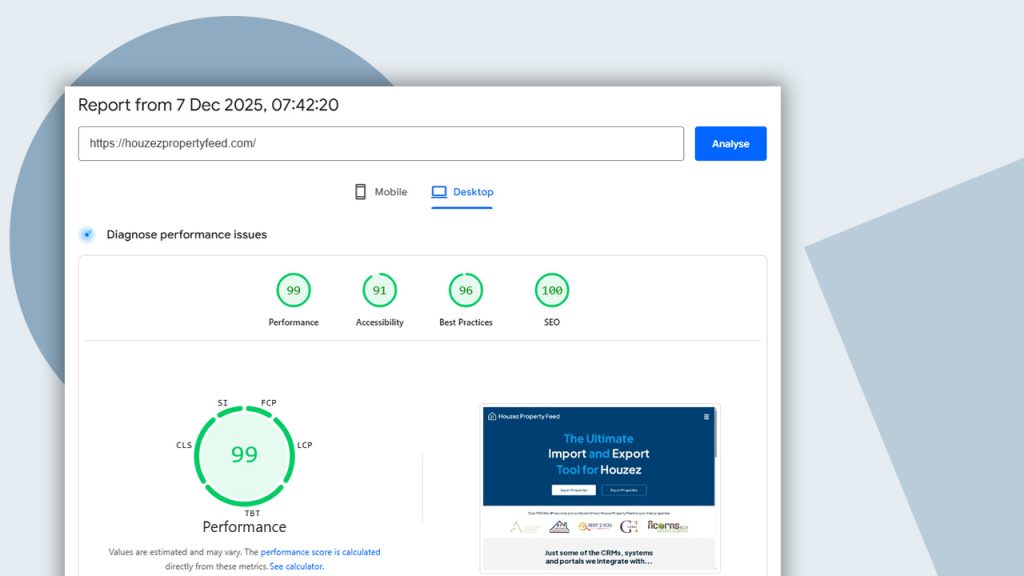The height and width of the screenshot is (576, 1024).
Task: Click the Import Properties button in preview
Action: [x=573, y=490]
